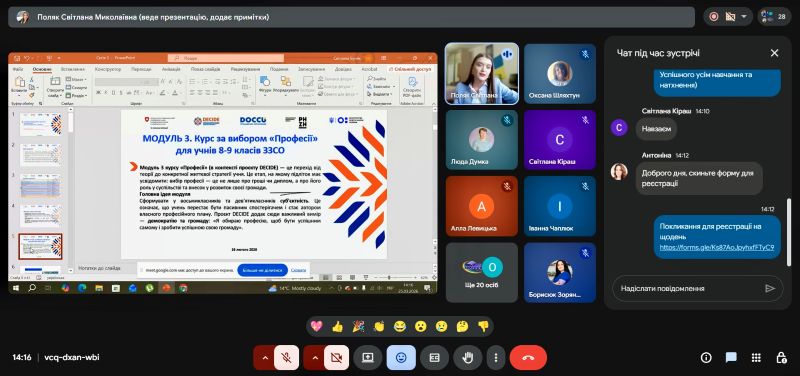Send the clapping hands reaction

click(379, 327)
